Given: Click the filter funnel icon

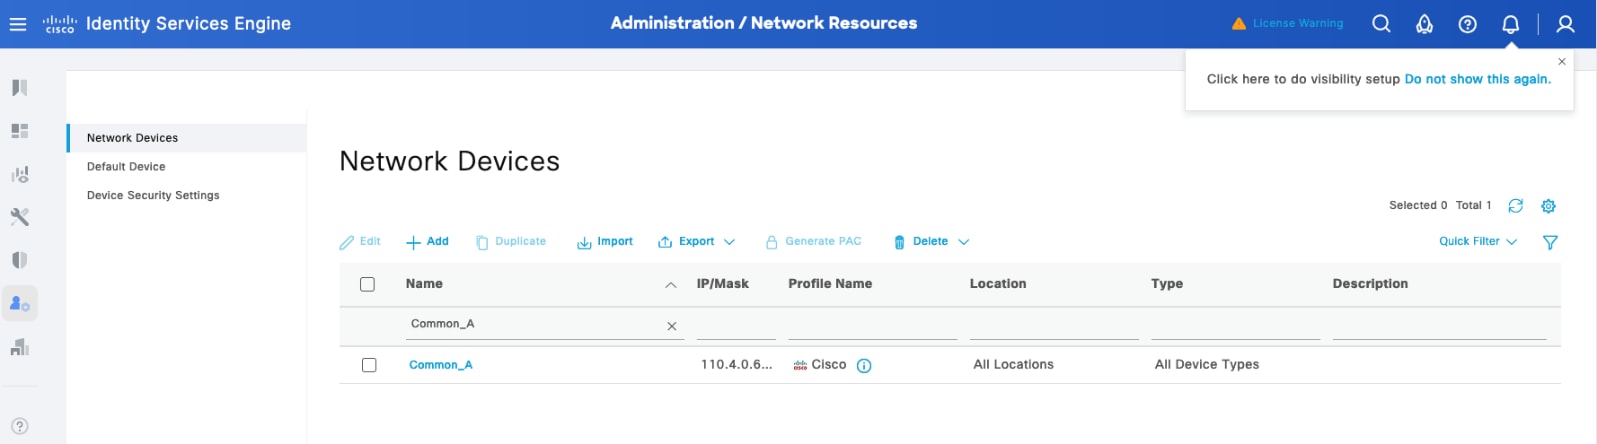Looking at the screenshot, I should (1550, 242).
